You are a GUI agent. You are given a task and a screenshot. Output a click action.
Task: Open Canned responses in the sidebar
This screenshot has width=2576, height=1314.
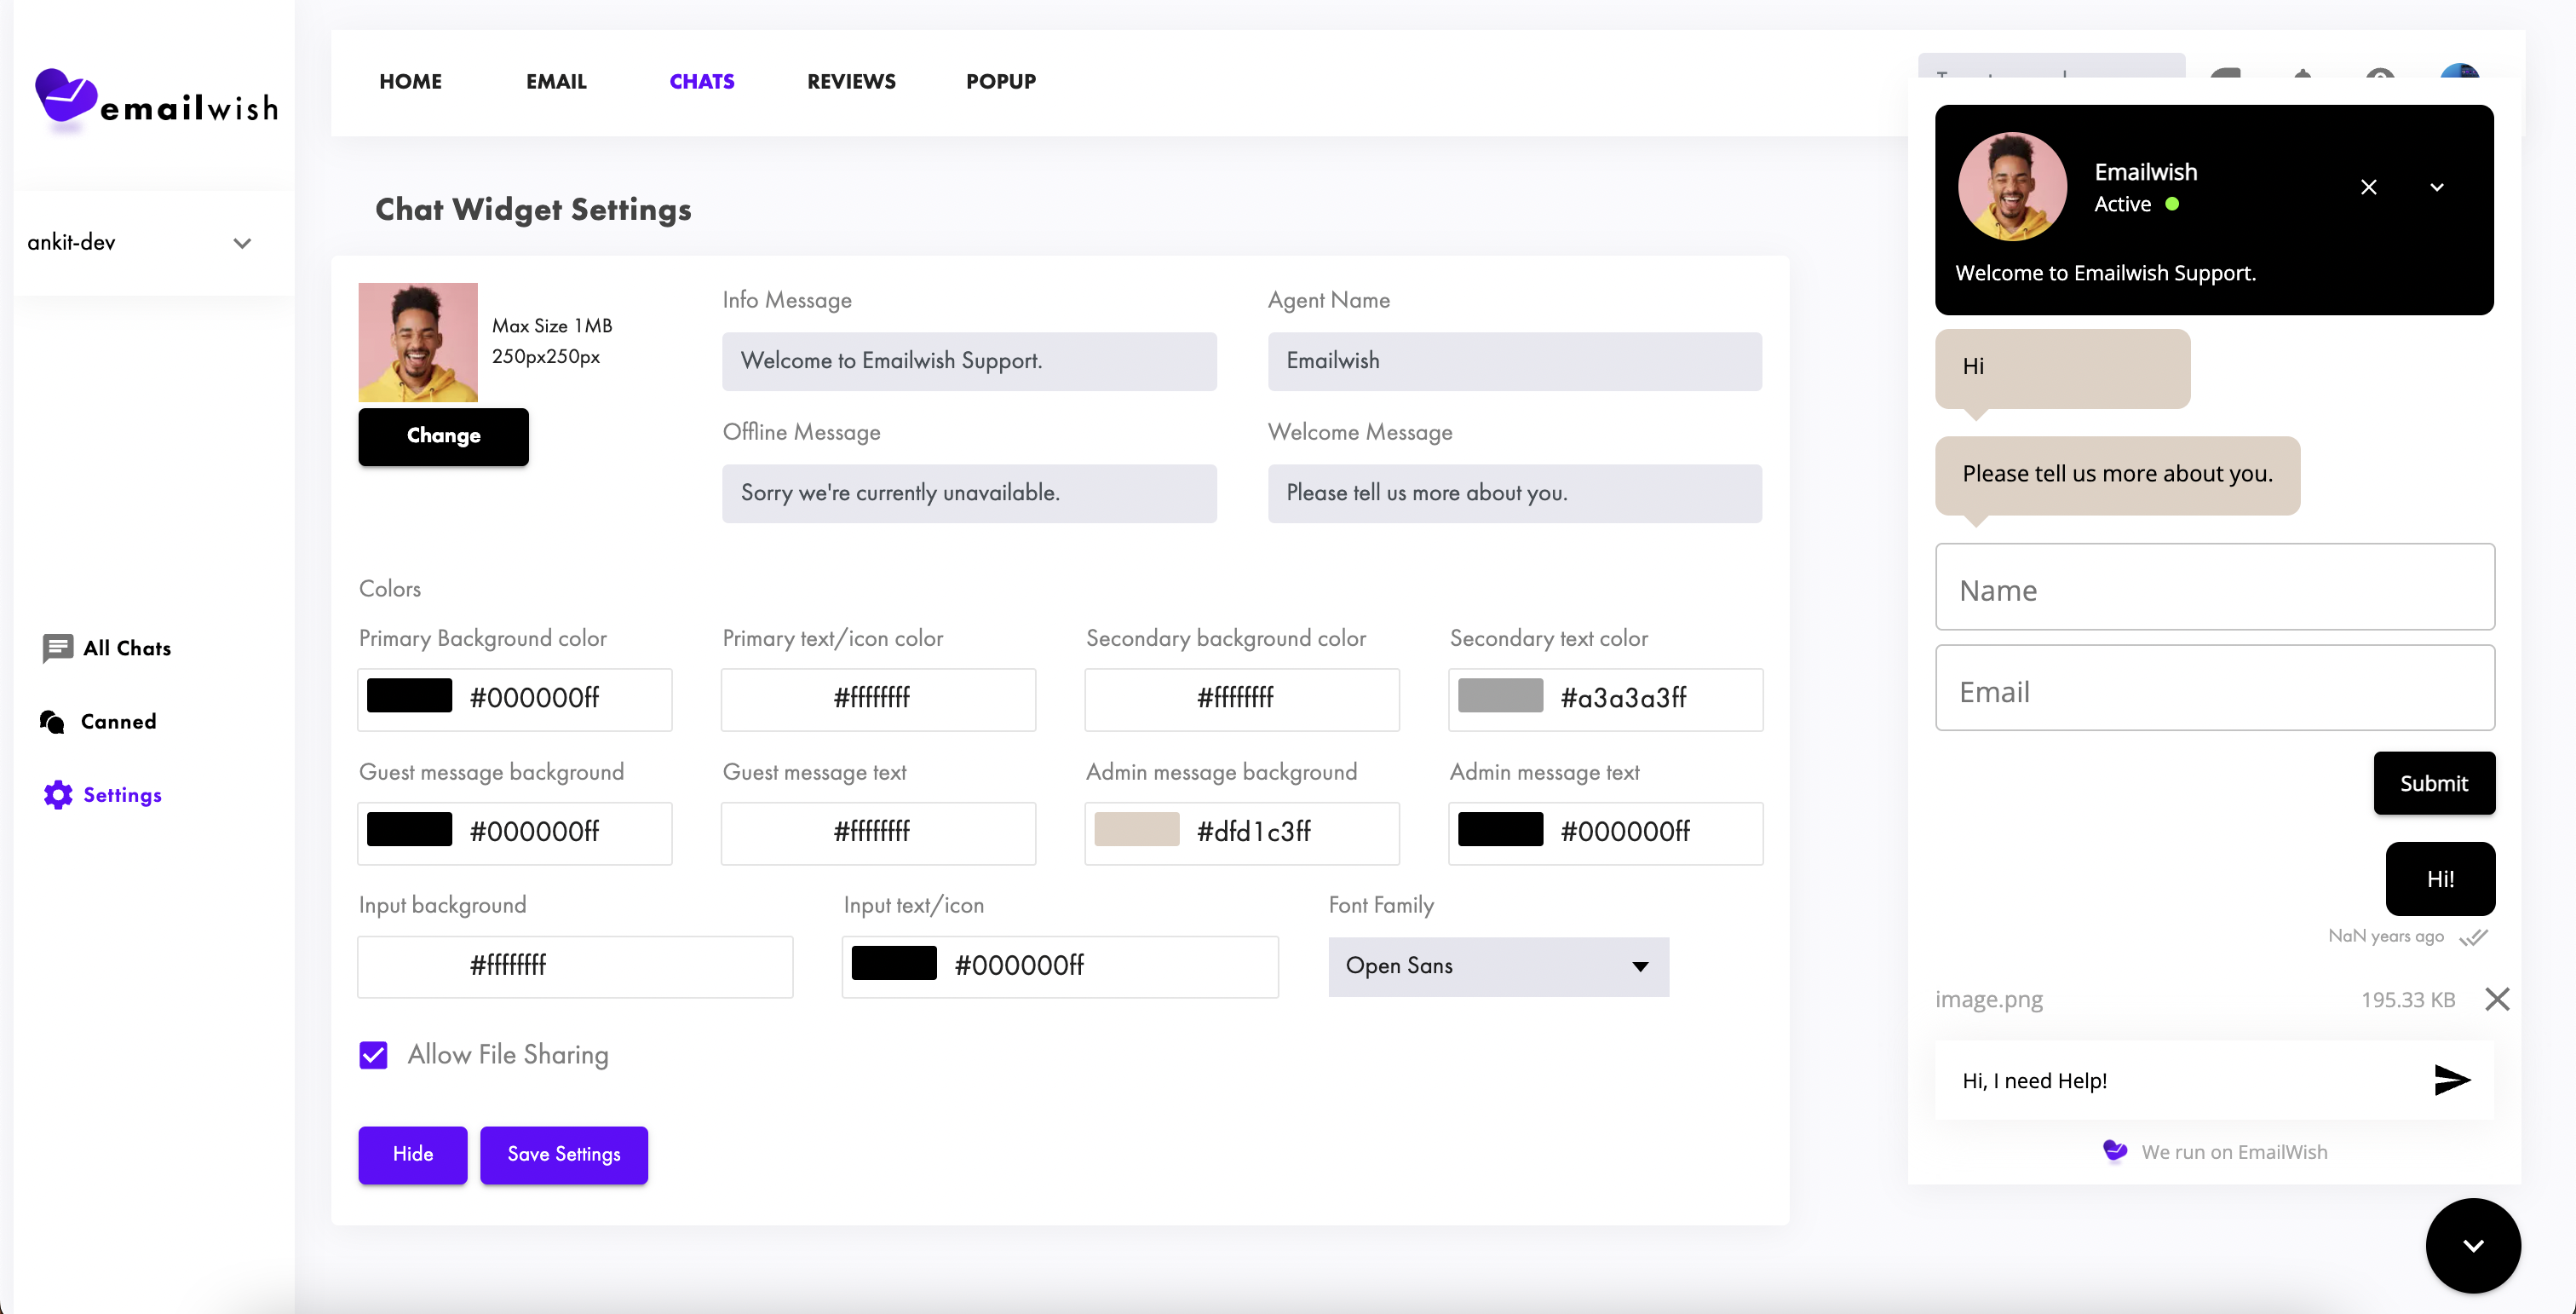pyautogui.click(x=98, y=721)
